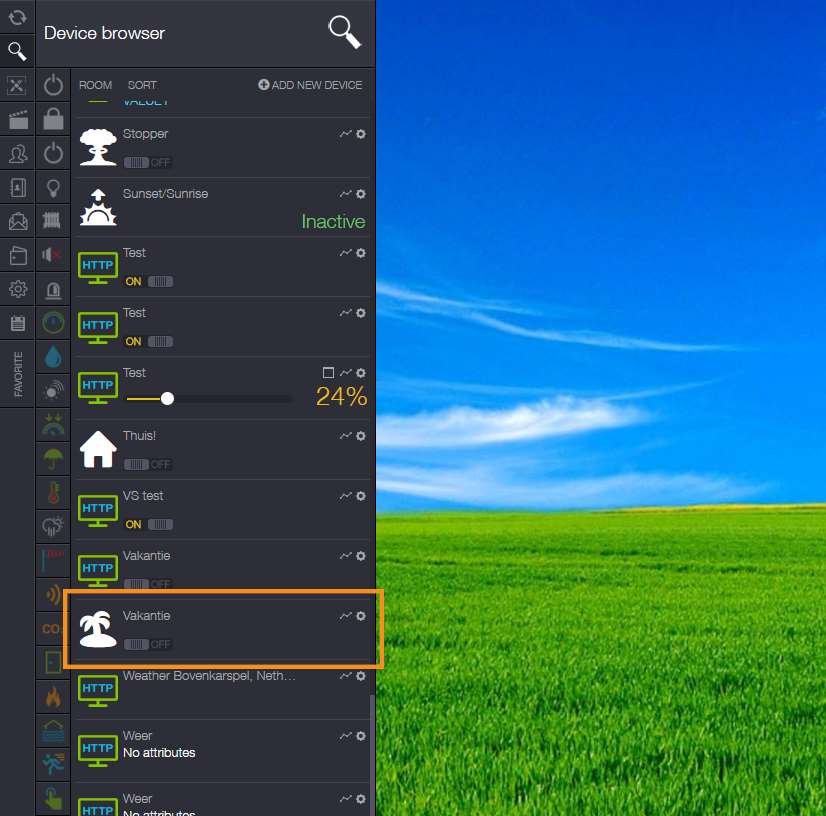Open the envelope messages sidebar icon
The height and width of the screenshot is (816, 826).
pyautogui.click(x=18, y=221)
